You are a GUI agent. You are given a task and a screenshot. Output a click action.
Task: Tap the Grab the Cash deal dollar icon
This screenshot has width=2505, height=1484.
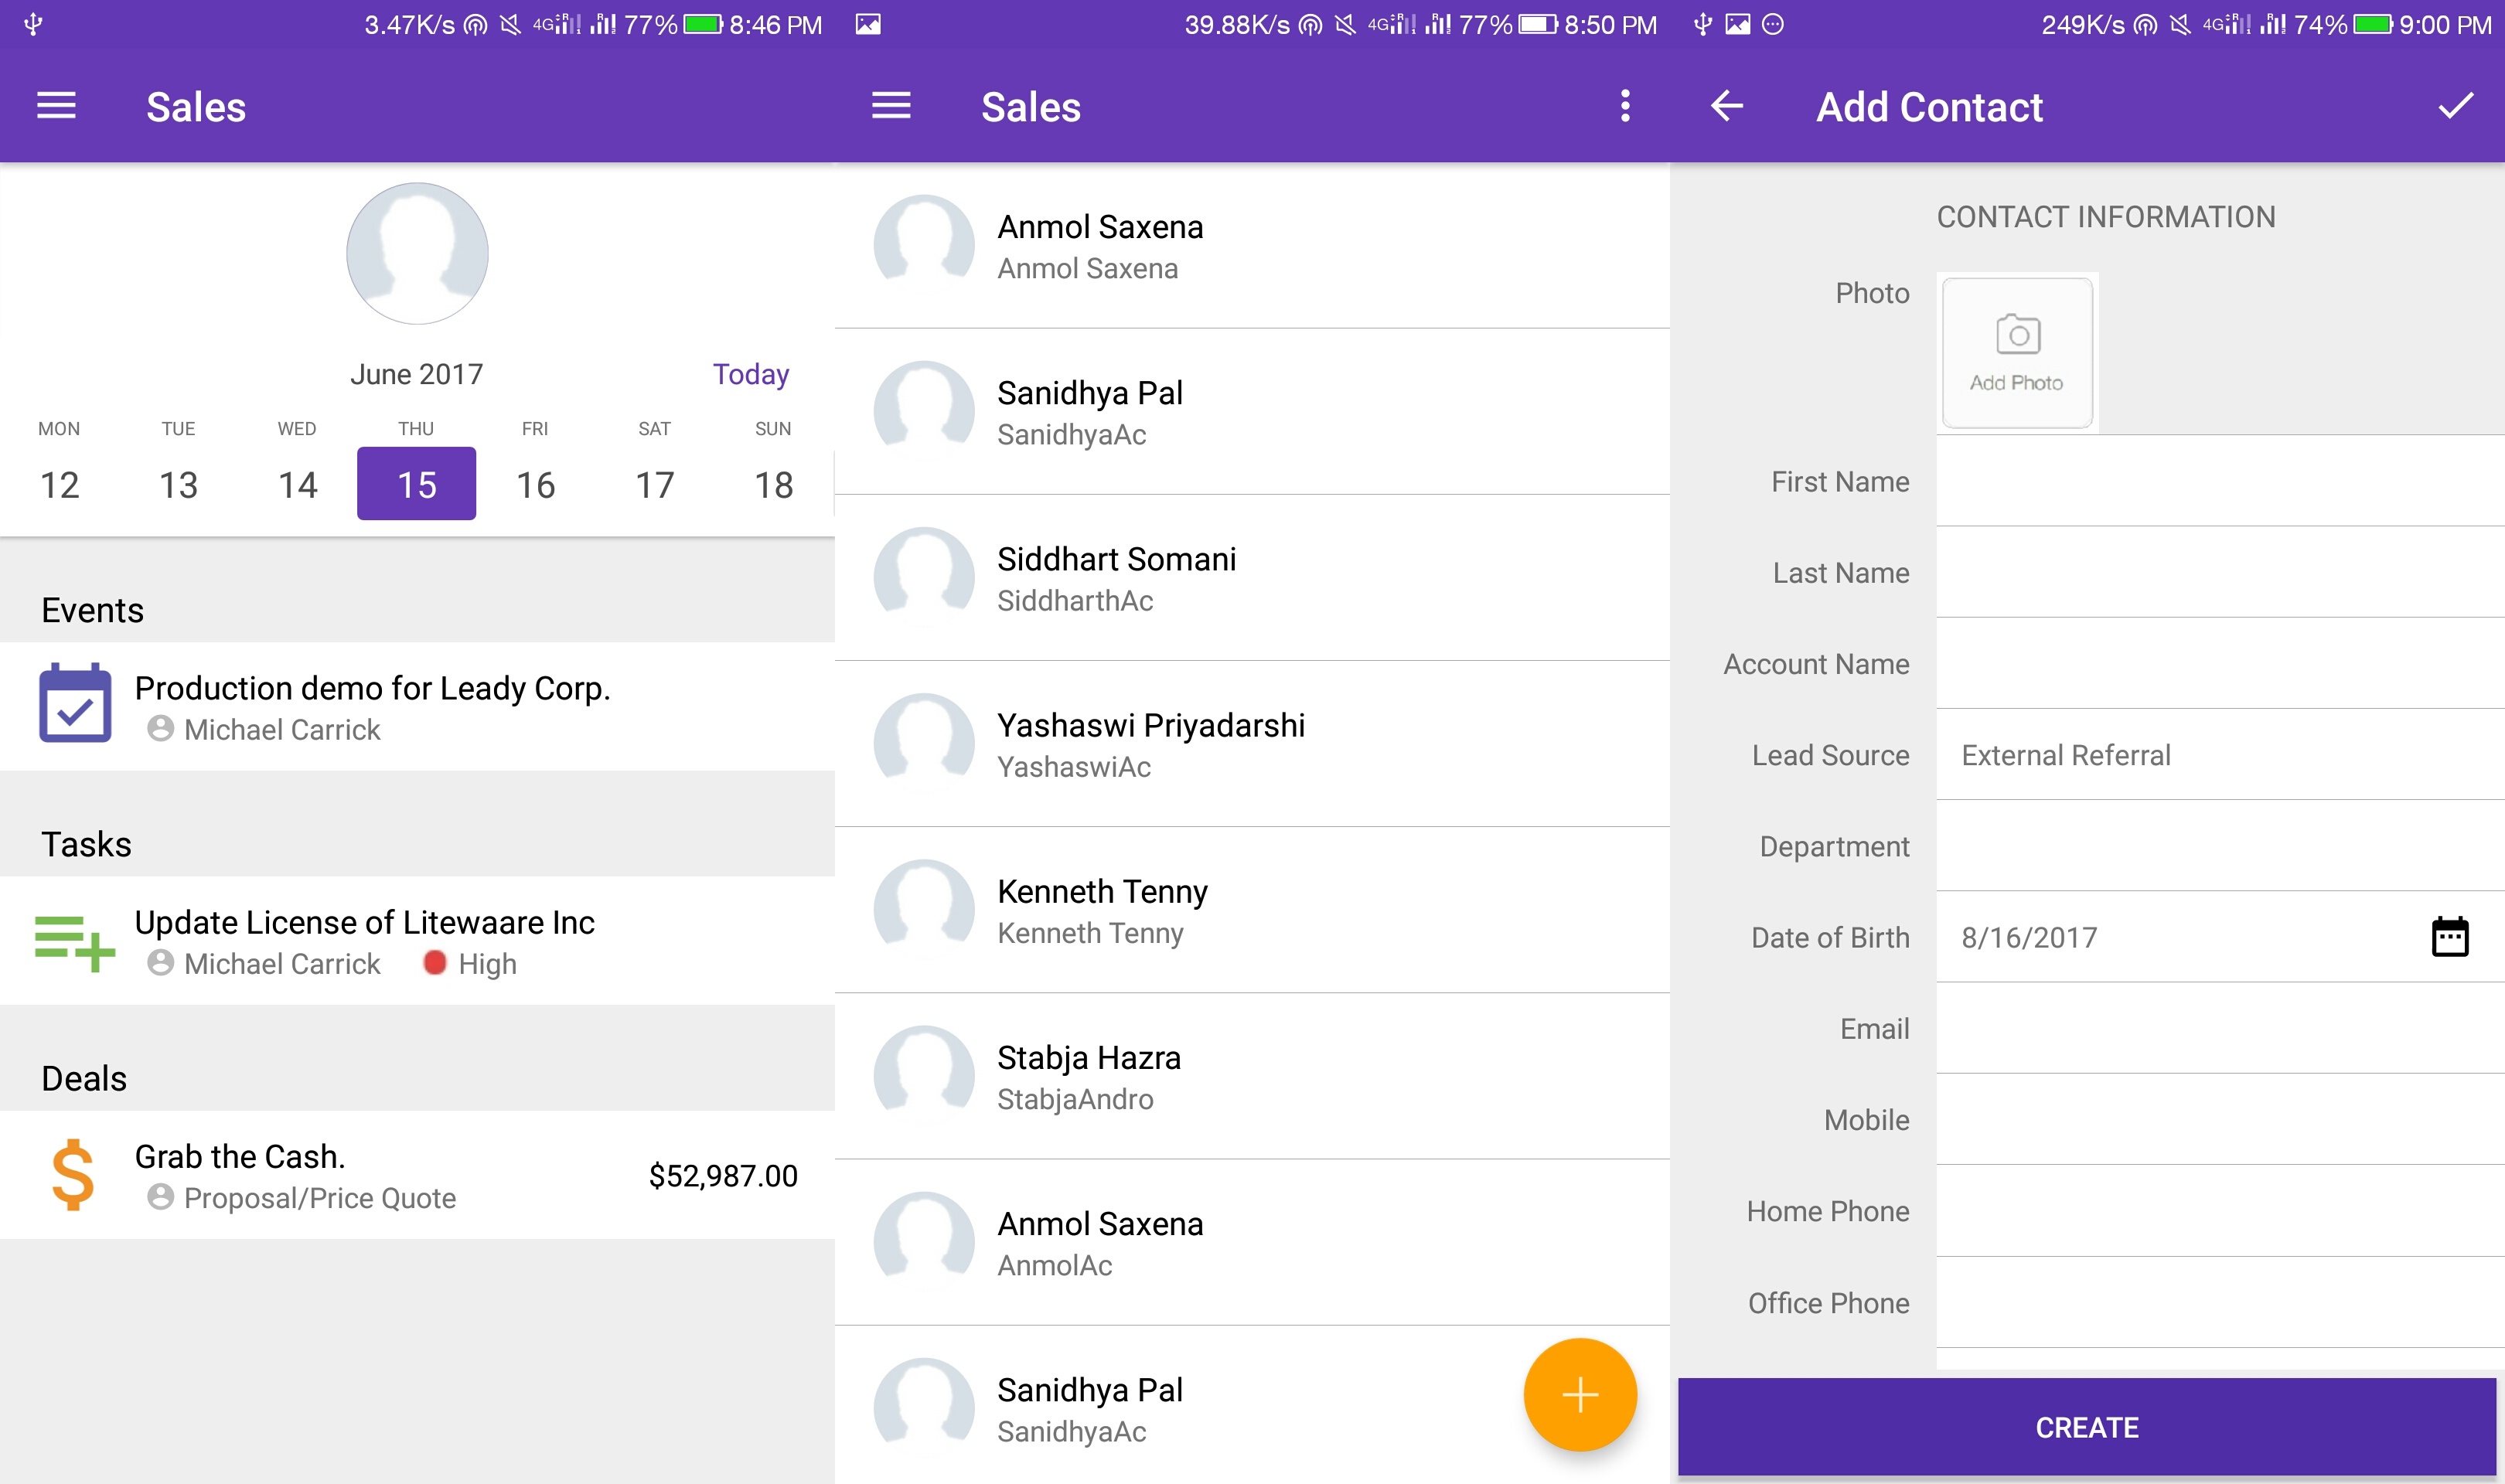click(x=73, y=1175)
